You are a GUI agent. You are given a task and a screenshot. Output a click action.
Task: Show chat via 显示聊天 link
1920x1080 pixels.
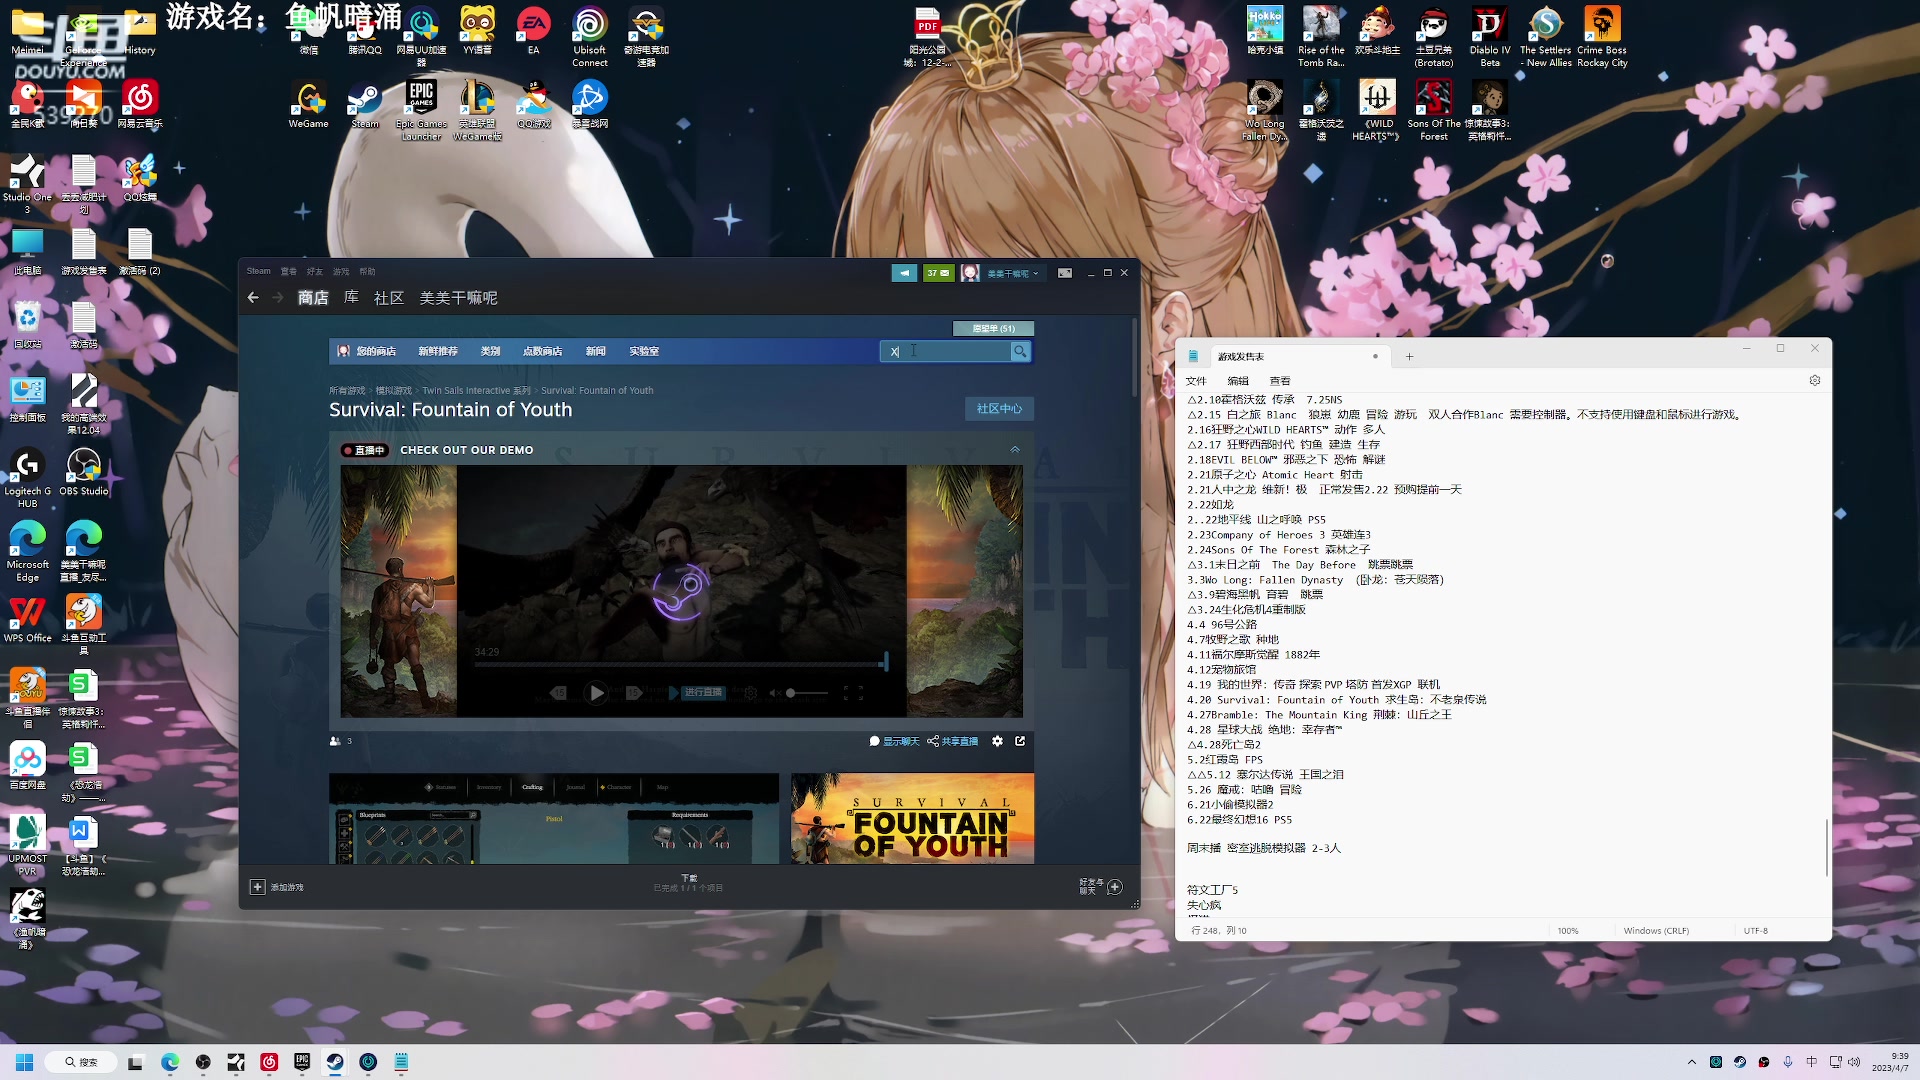tap(894, 741)
